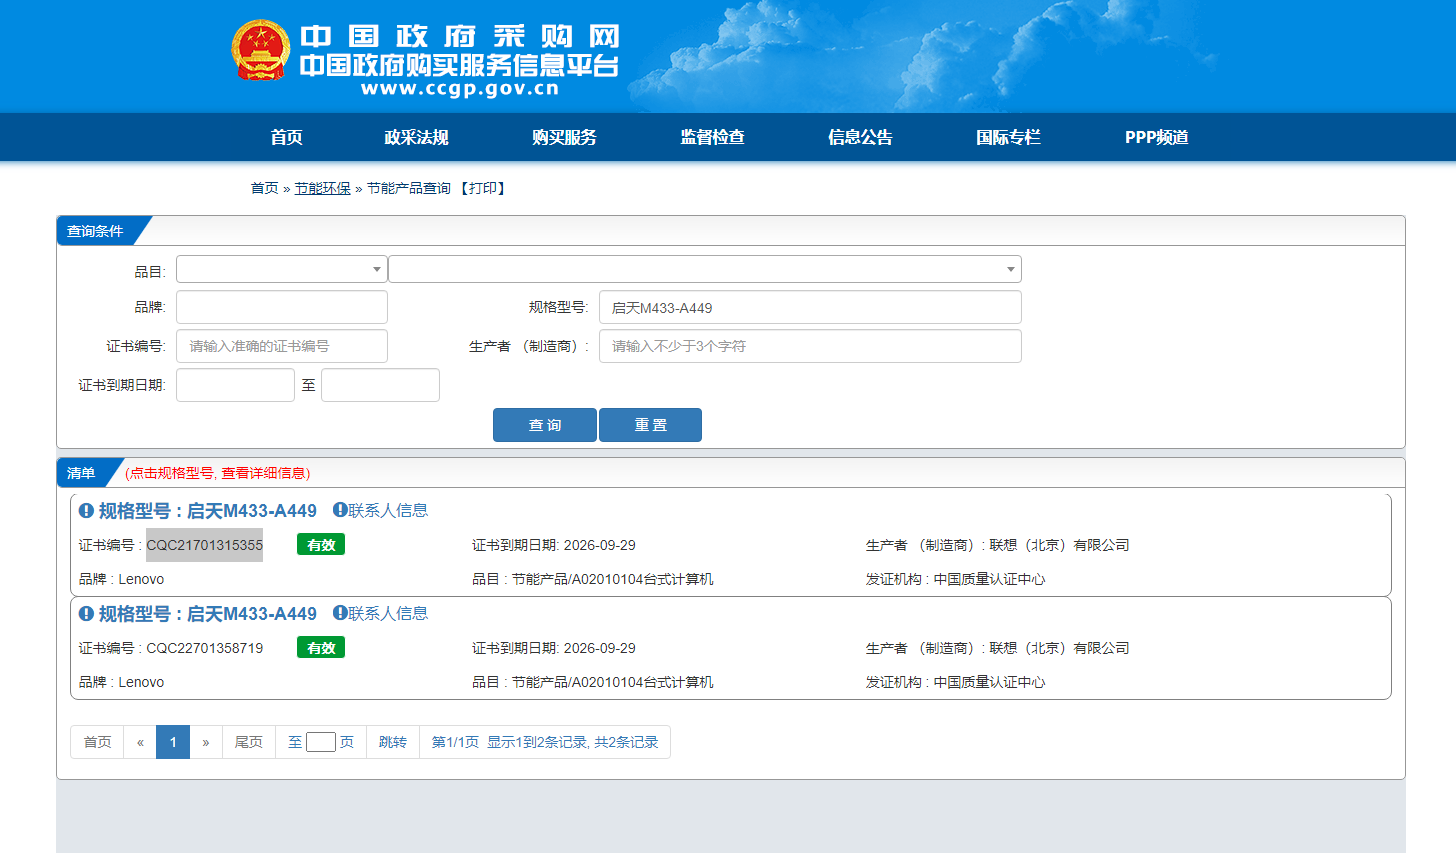1456x853 pixels.
Task: Open 国际专栏 menu item
Action: (x=1009, y=137)
